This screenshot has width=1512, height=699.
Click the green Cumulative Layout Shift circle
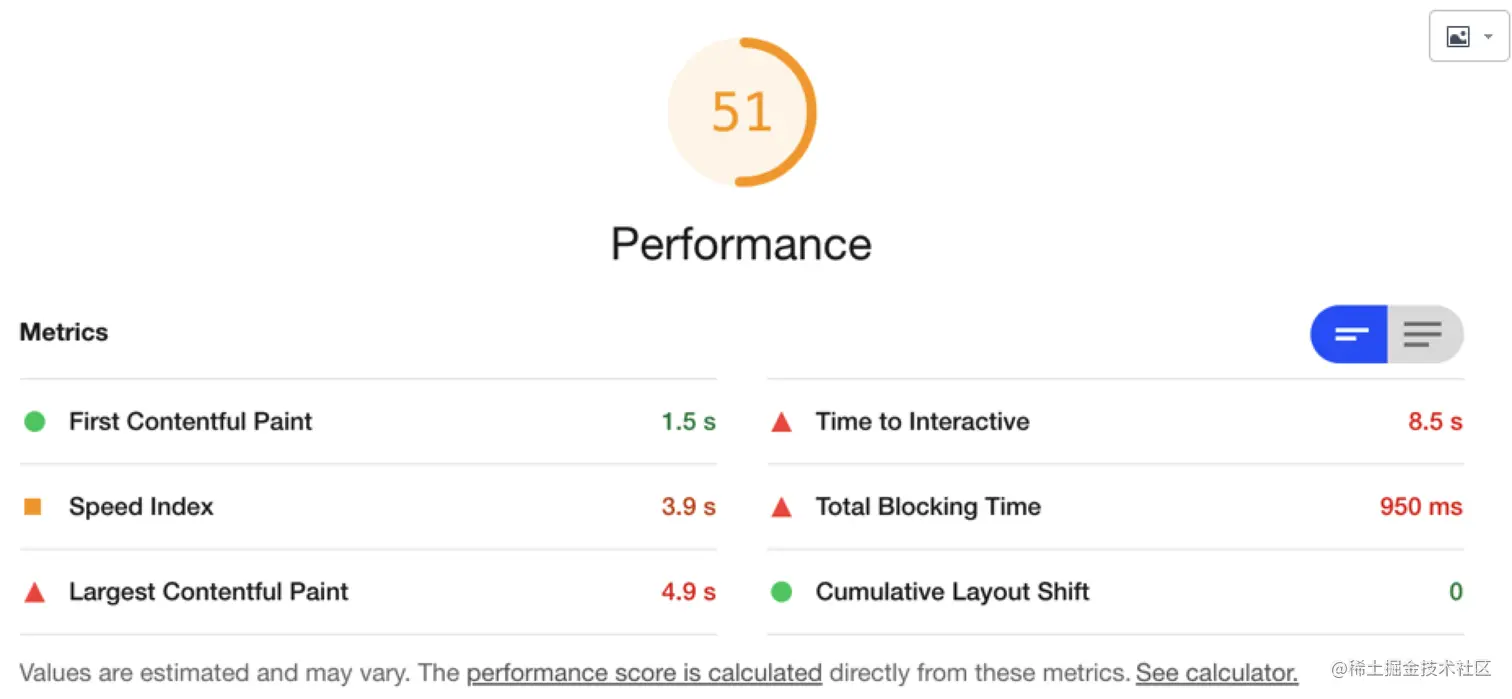(782, 592)
